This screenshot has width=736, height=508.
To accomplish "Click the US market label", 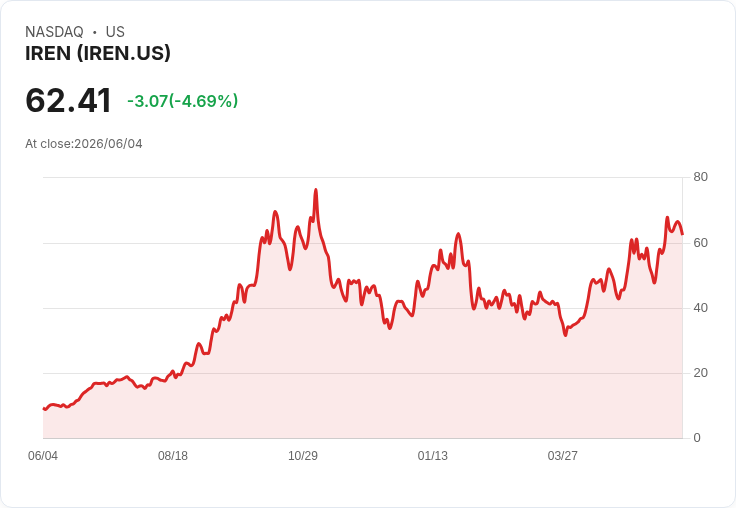I will [115, 32].
